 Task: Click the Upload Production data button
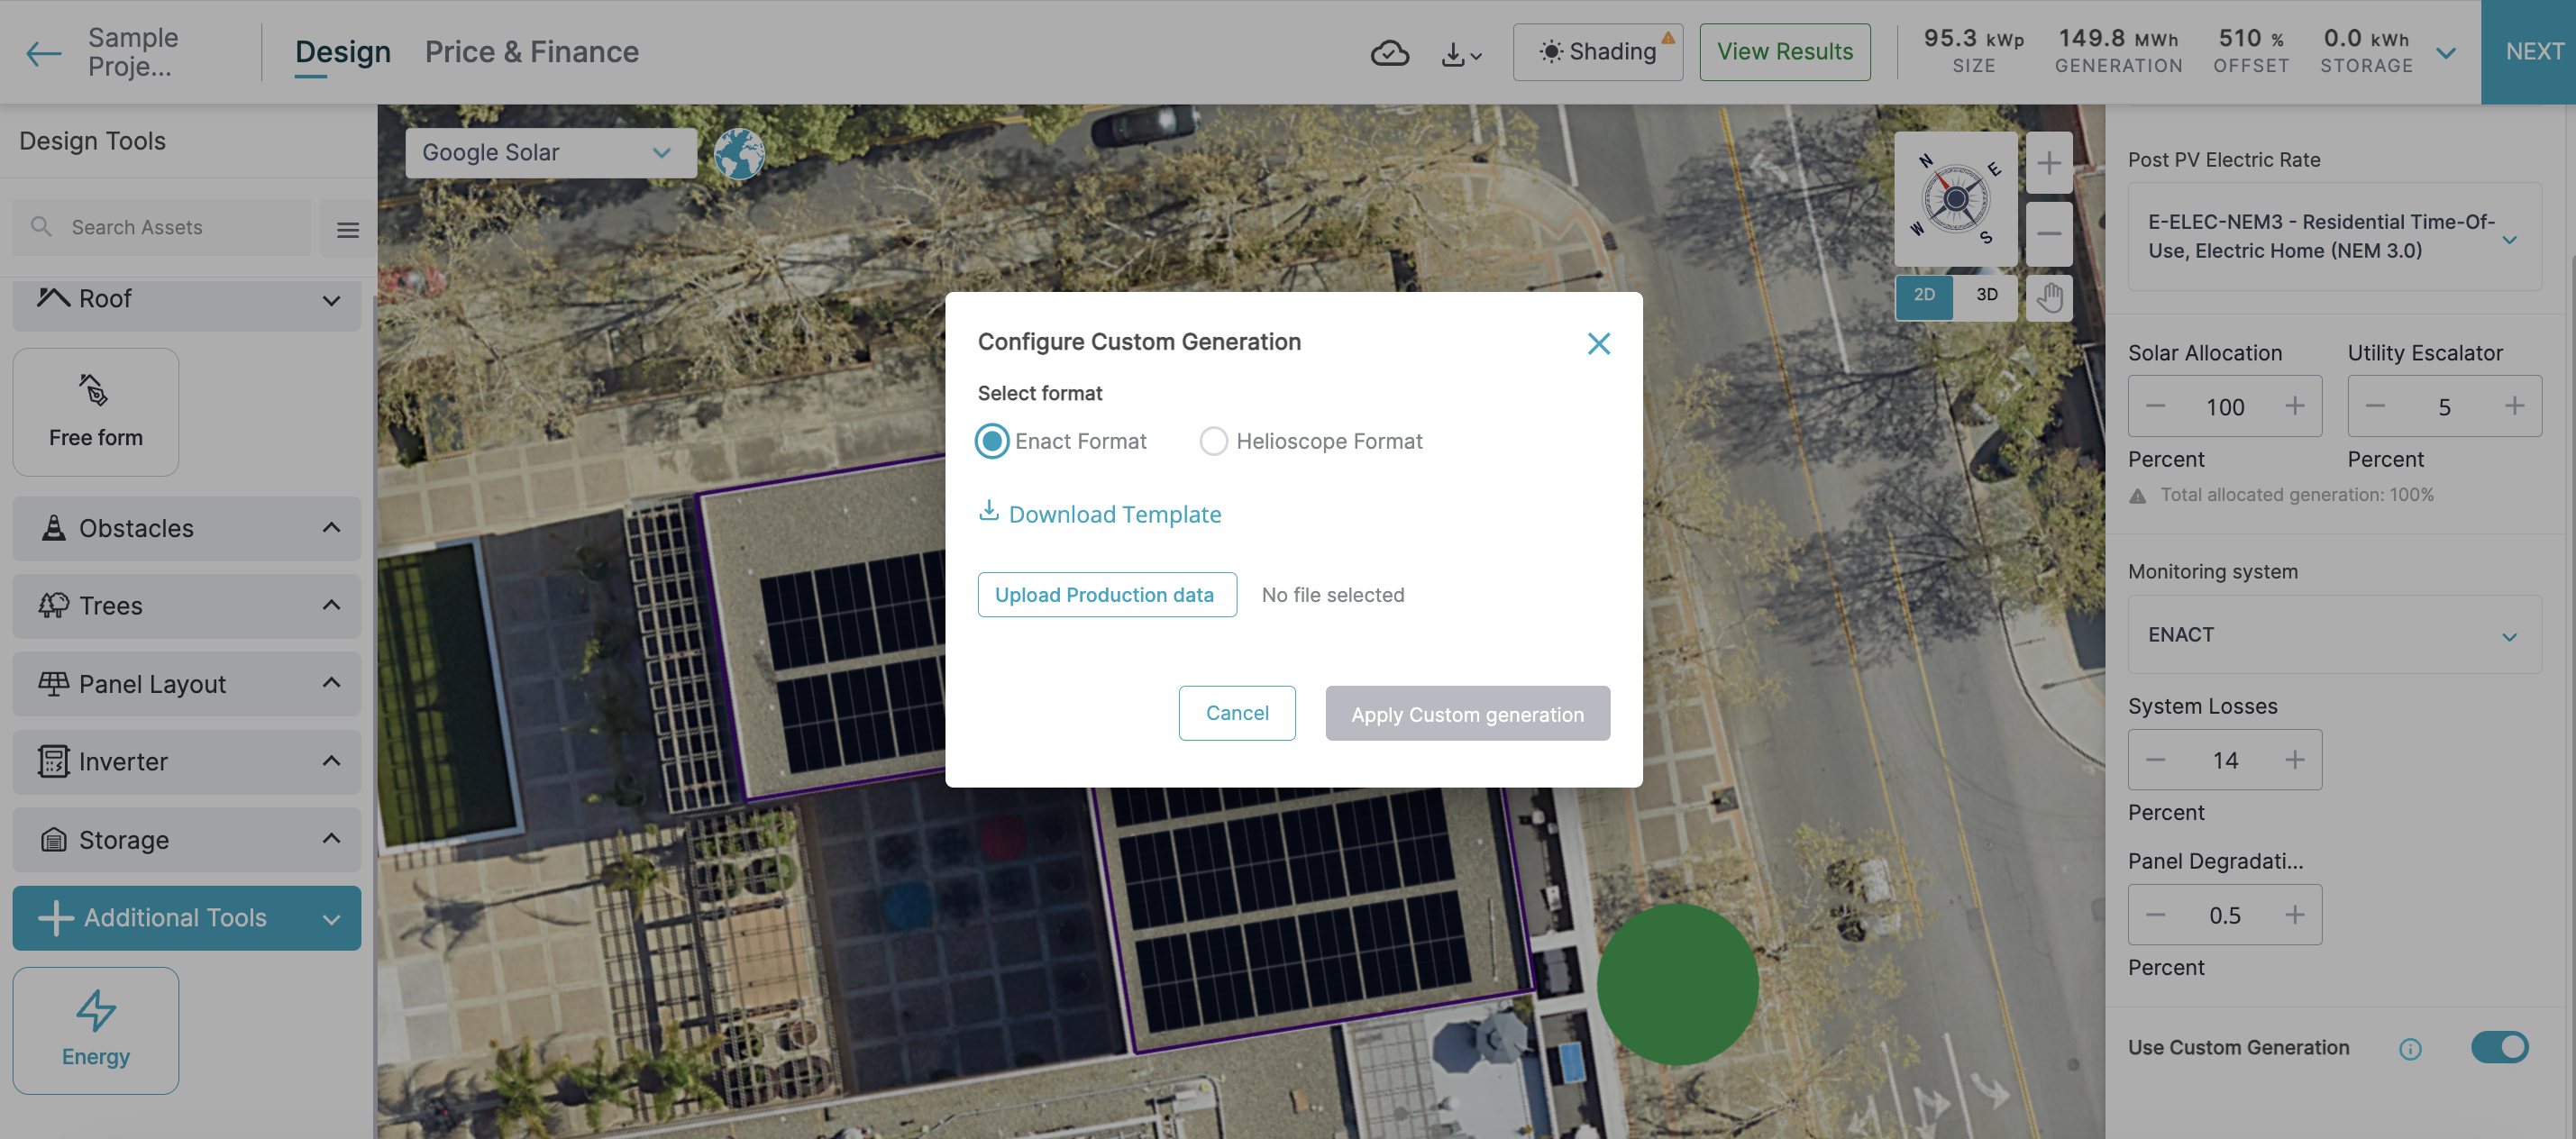coord(1106,595)
